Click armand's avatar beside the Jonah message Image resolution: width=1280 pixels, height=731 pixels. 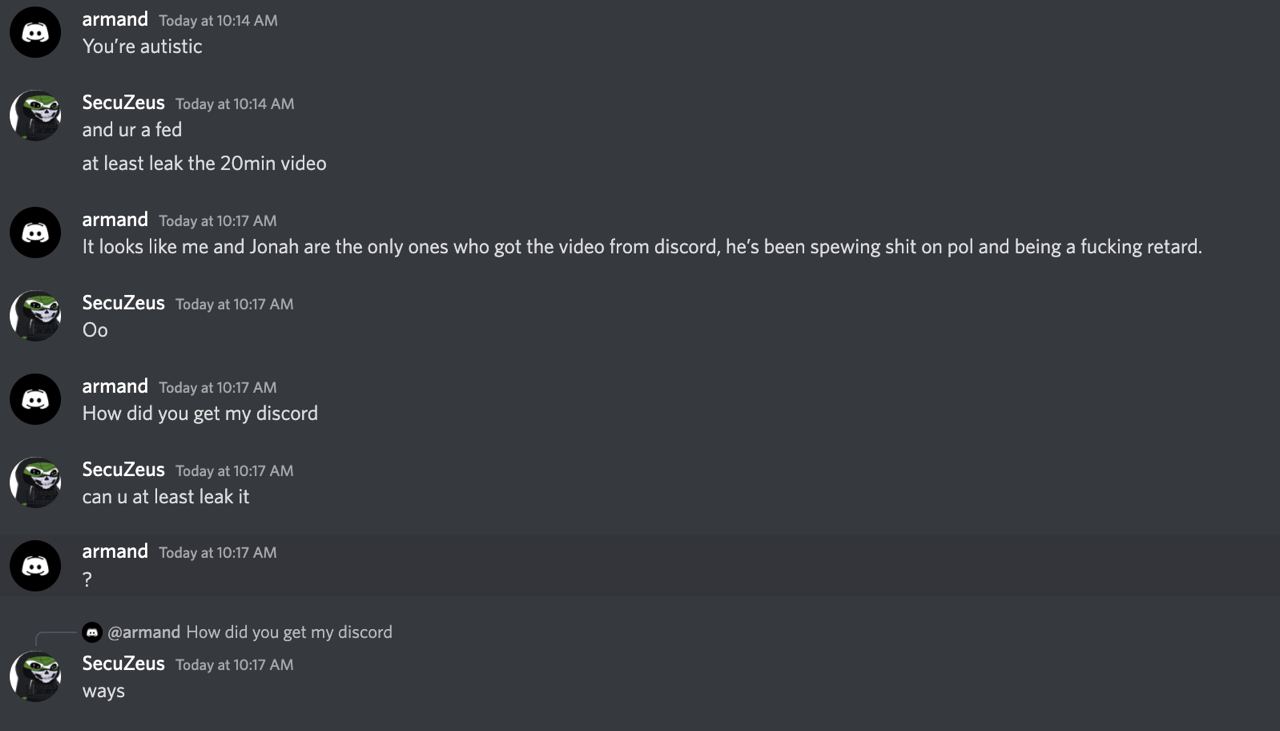[x=36, y=233]
